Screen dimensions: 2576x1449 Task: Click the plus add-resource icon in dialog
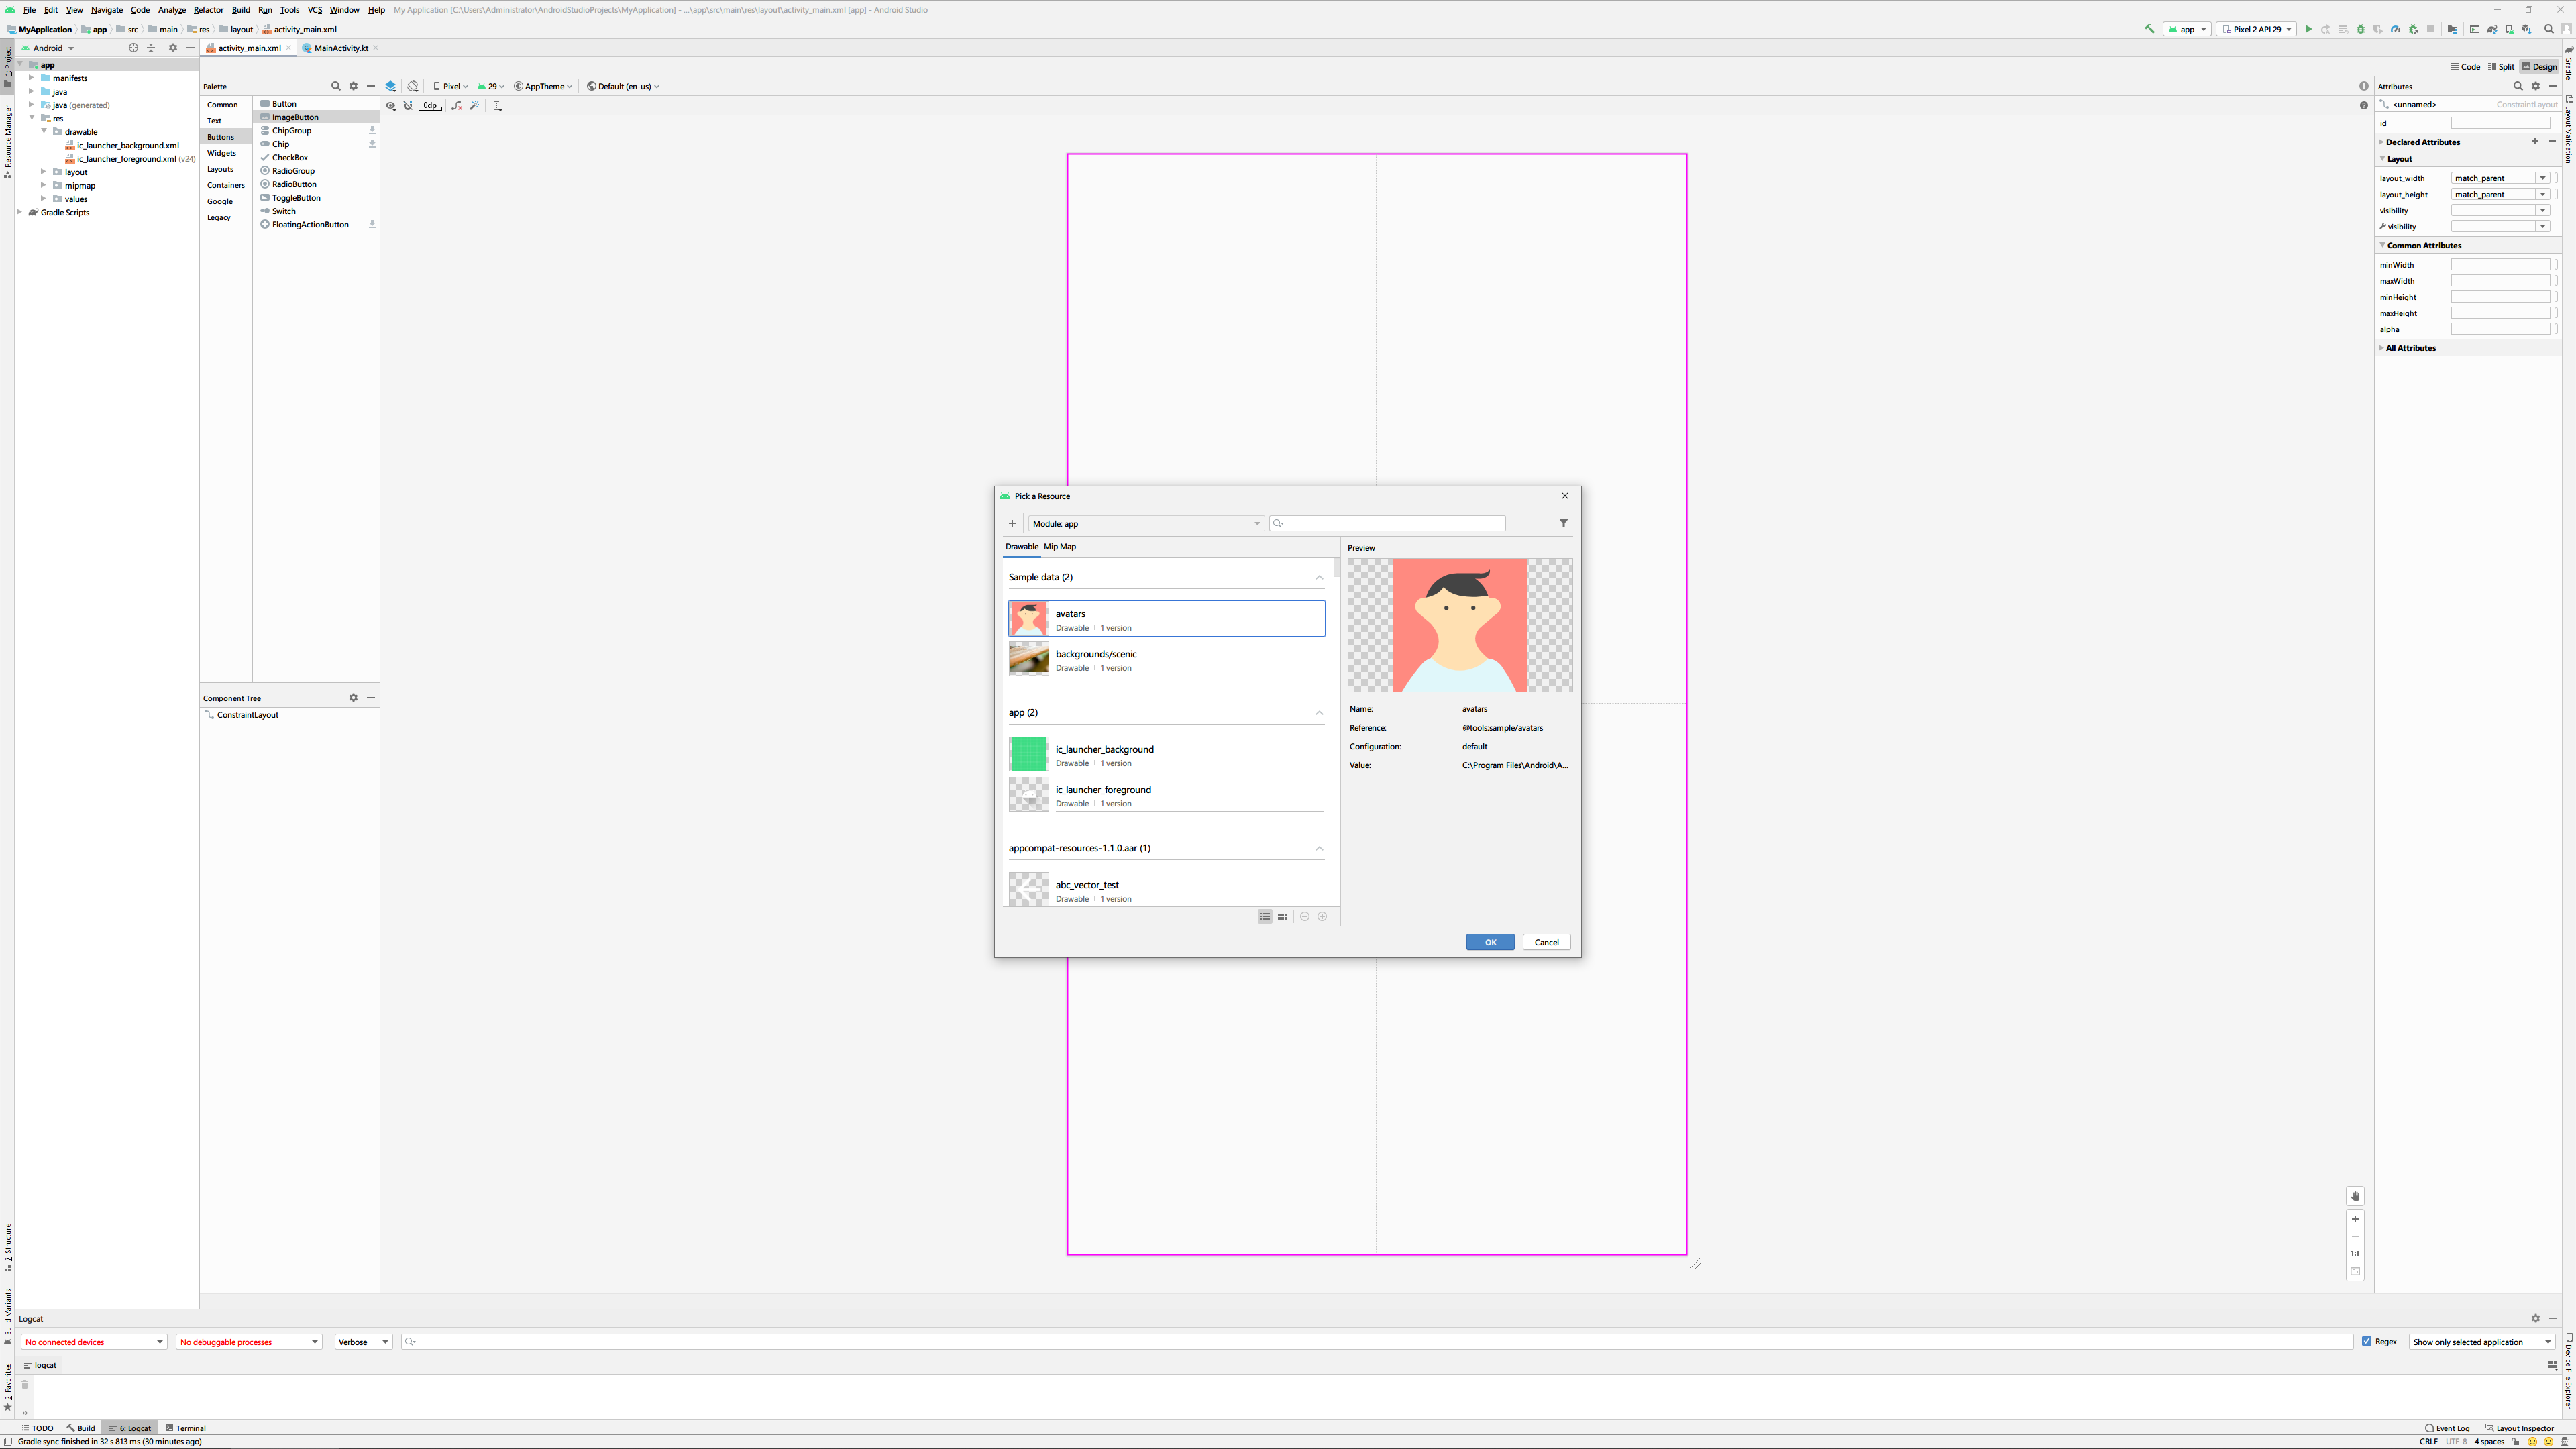[1012, 523]
